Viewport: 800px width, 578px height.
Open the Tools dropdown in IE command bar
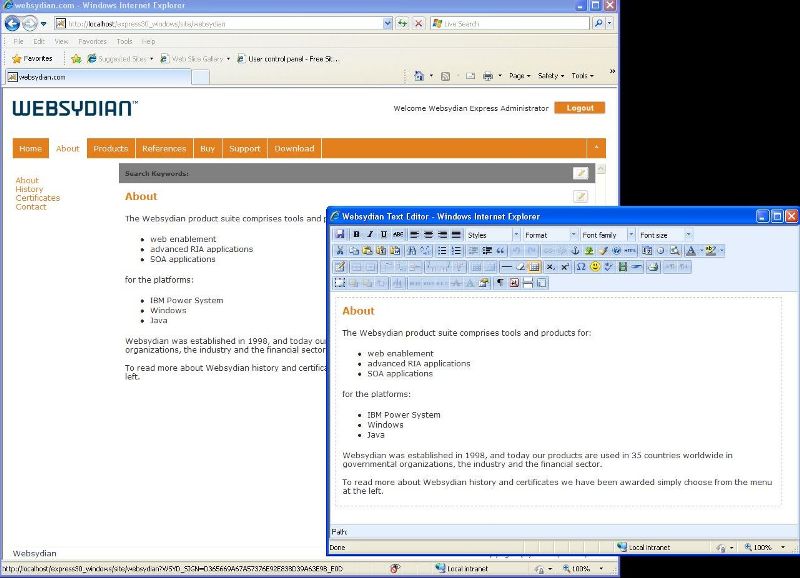click(582, 76)
